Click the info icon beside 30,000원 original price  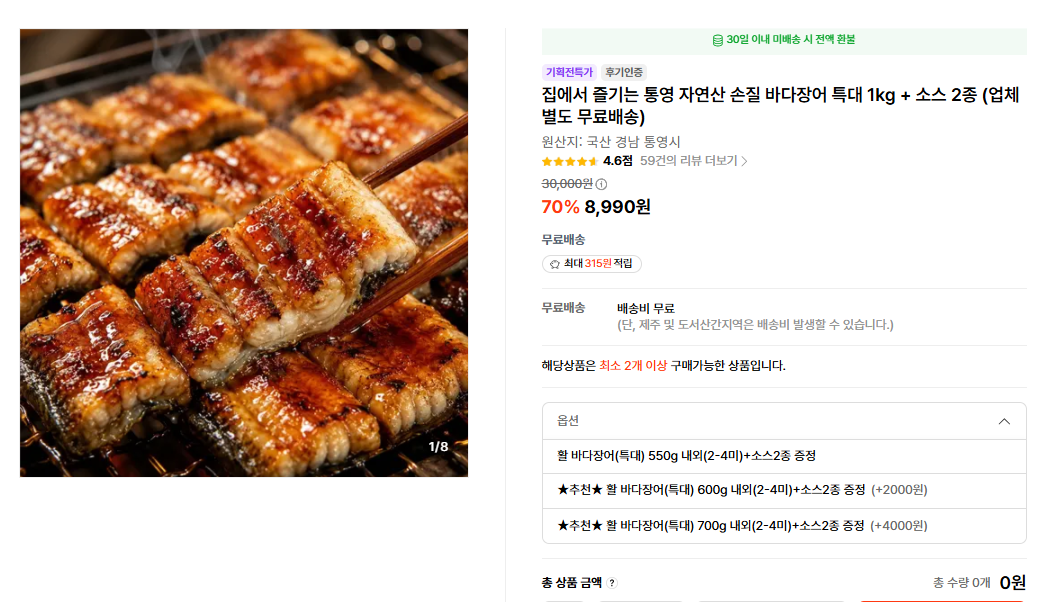click(601, 184)
